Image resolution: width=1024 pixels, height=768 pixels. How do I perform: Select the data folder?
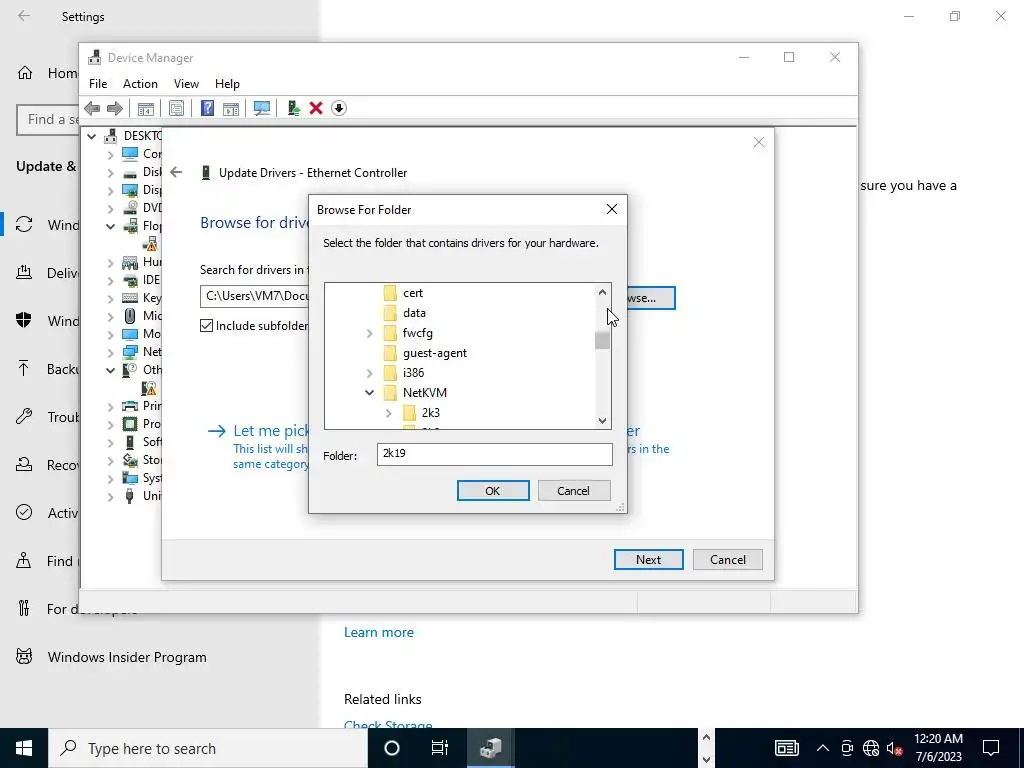point(414,313)
